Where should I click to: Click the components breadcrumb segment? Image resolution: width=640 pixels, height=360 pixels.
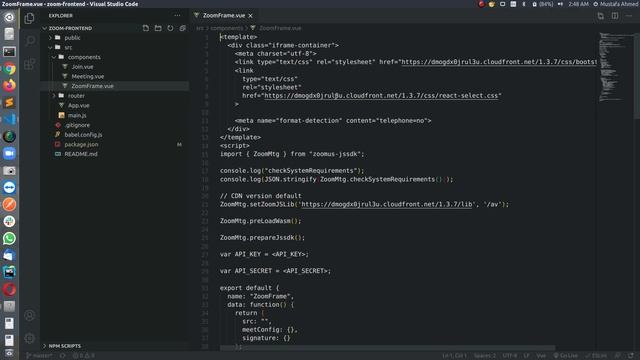[227, 28]
